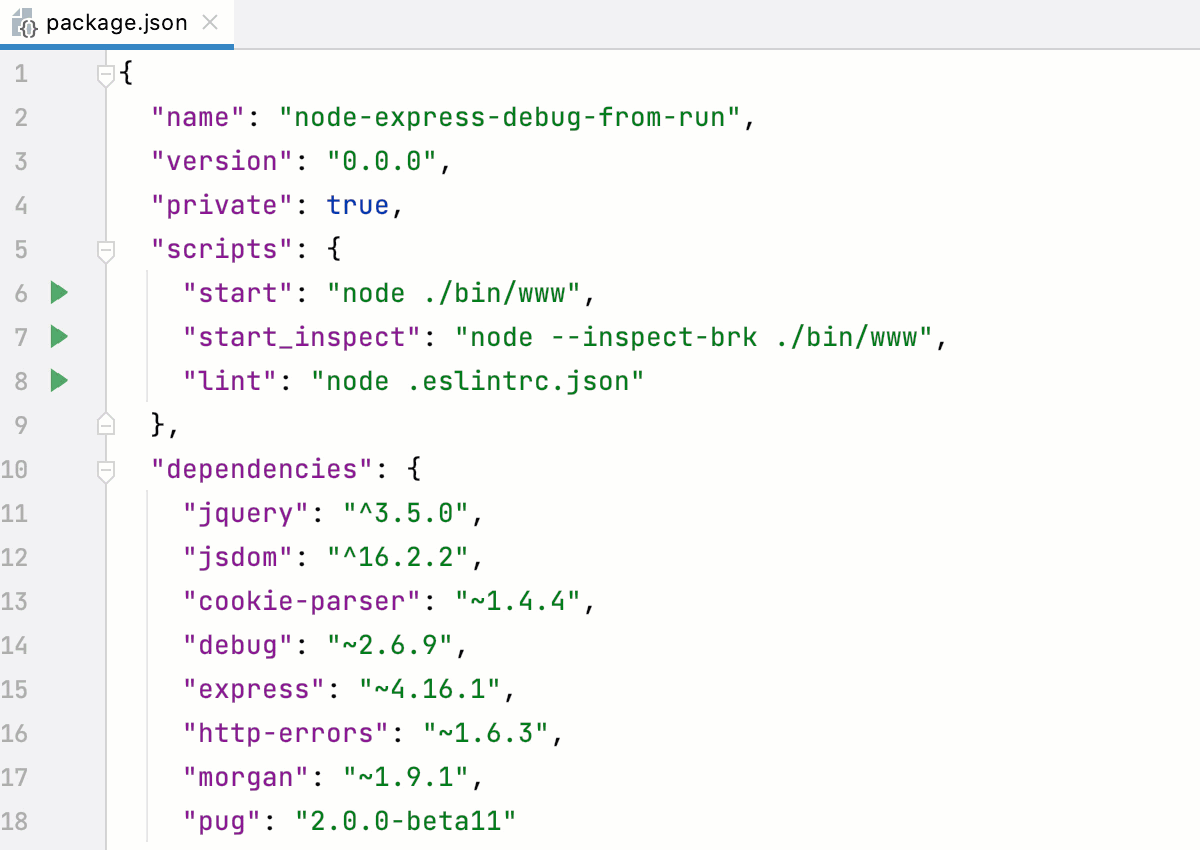Collapse the "scripts" section
1200x850 pixels.
tap(106, 249)
